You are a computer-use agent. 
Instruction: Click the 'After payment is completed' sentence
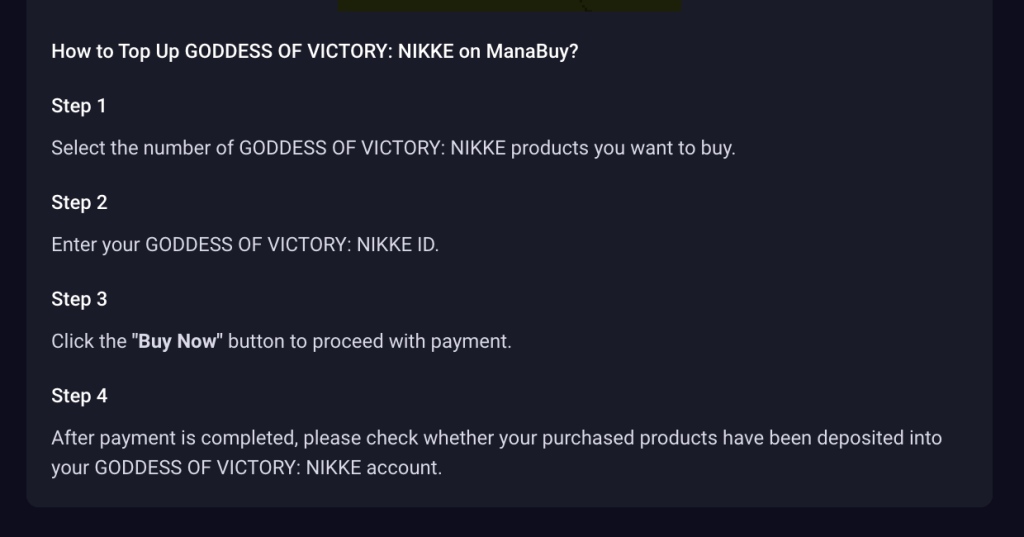pyautogui.click(x=496, y=453)
